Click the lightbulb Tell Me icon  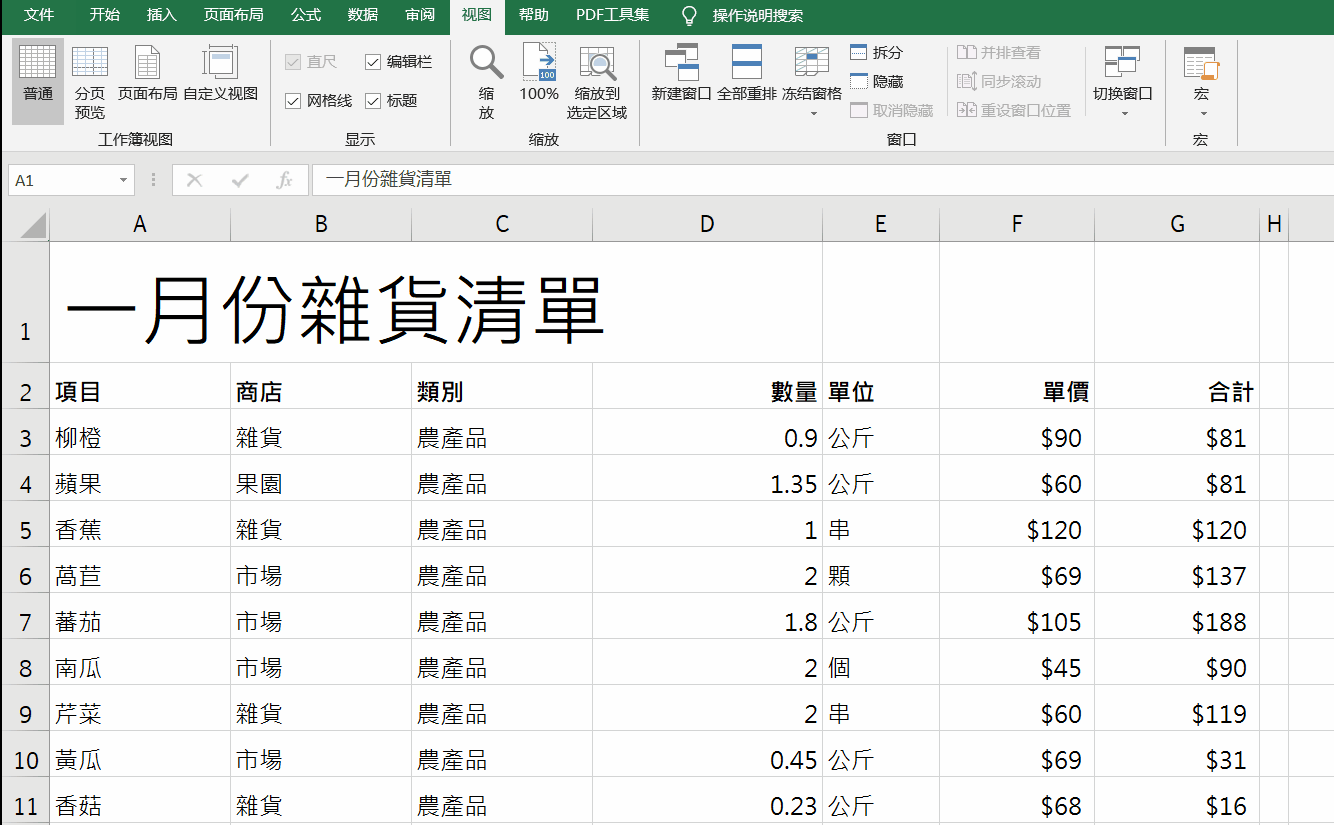click(x=689, y=15)
